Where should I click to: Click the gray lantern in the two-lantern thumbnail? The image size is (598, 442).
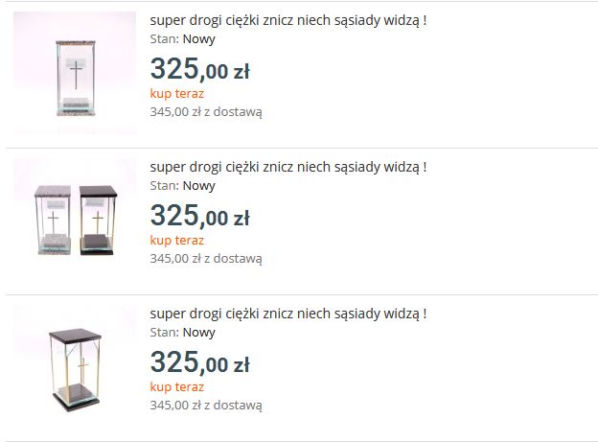pyautogui.click(x=53, y=220)
